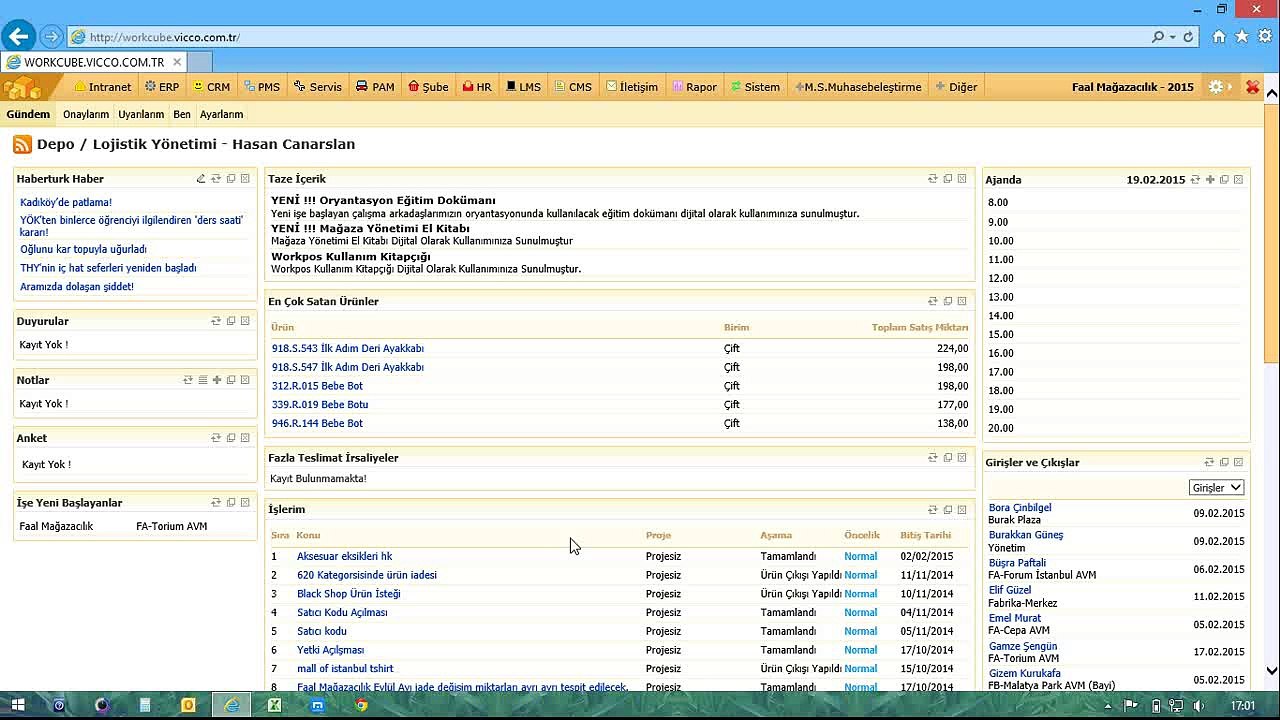Viewport: 1280px width, 720px height.
Task: Open task 'Black Shop Ürün İsteği'
Action: pos(349,594)
